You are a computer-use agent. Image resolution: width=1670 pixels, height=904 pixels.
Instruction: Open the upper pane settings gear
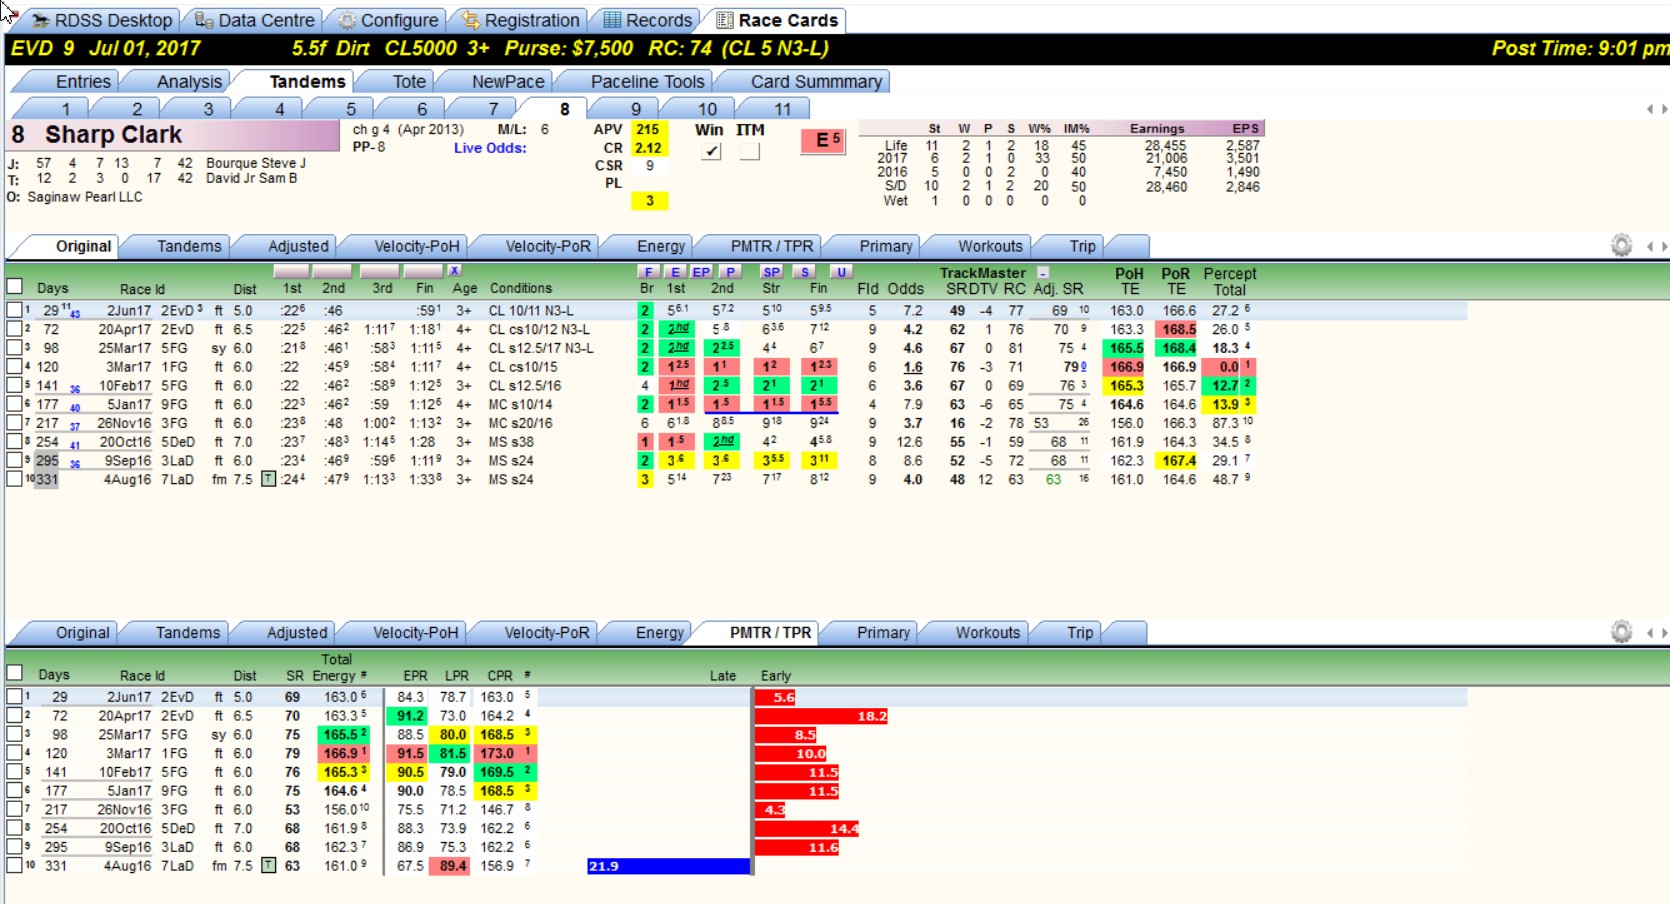pyautogui.click(x=1621, y=245)
